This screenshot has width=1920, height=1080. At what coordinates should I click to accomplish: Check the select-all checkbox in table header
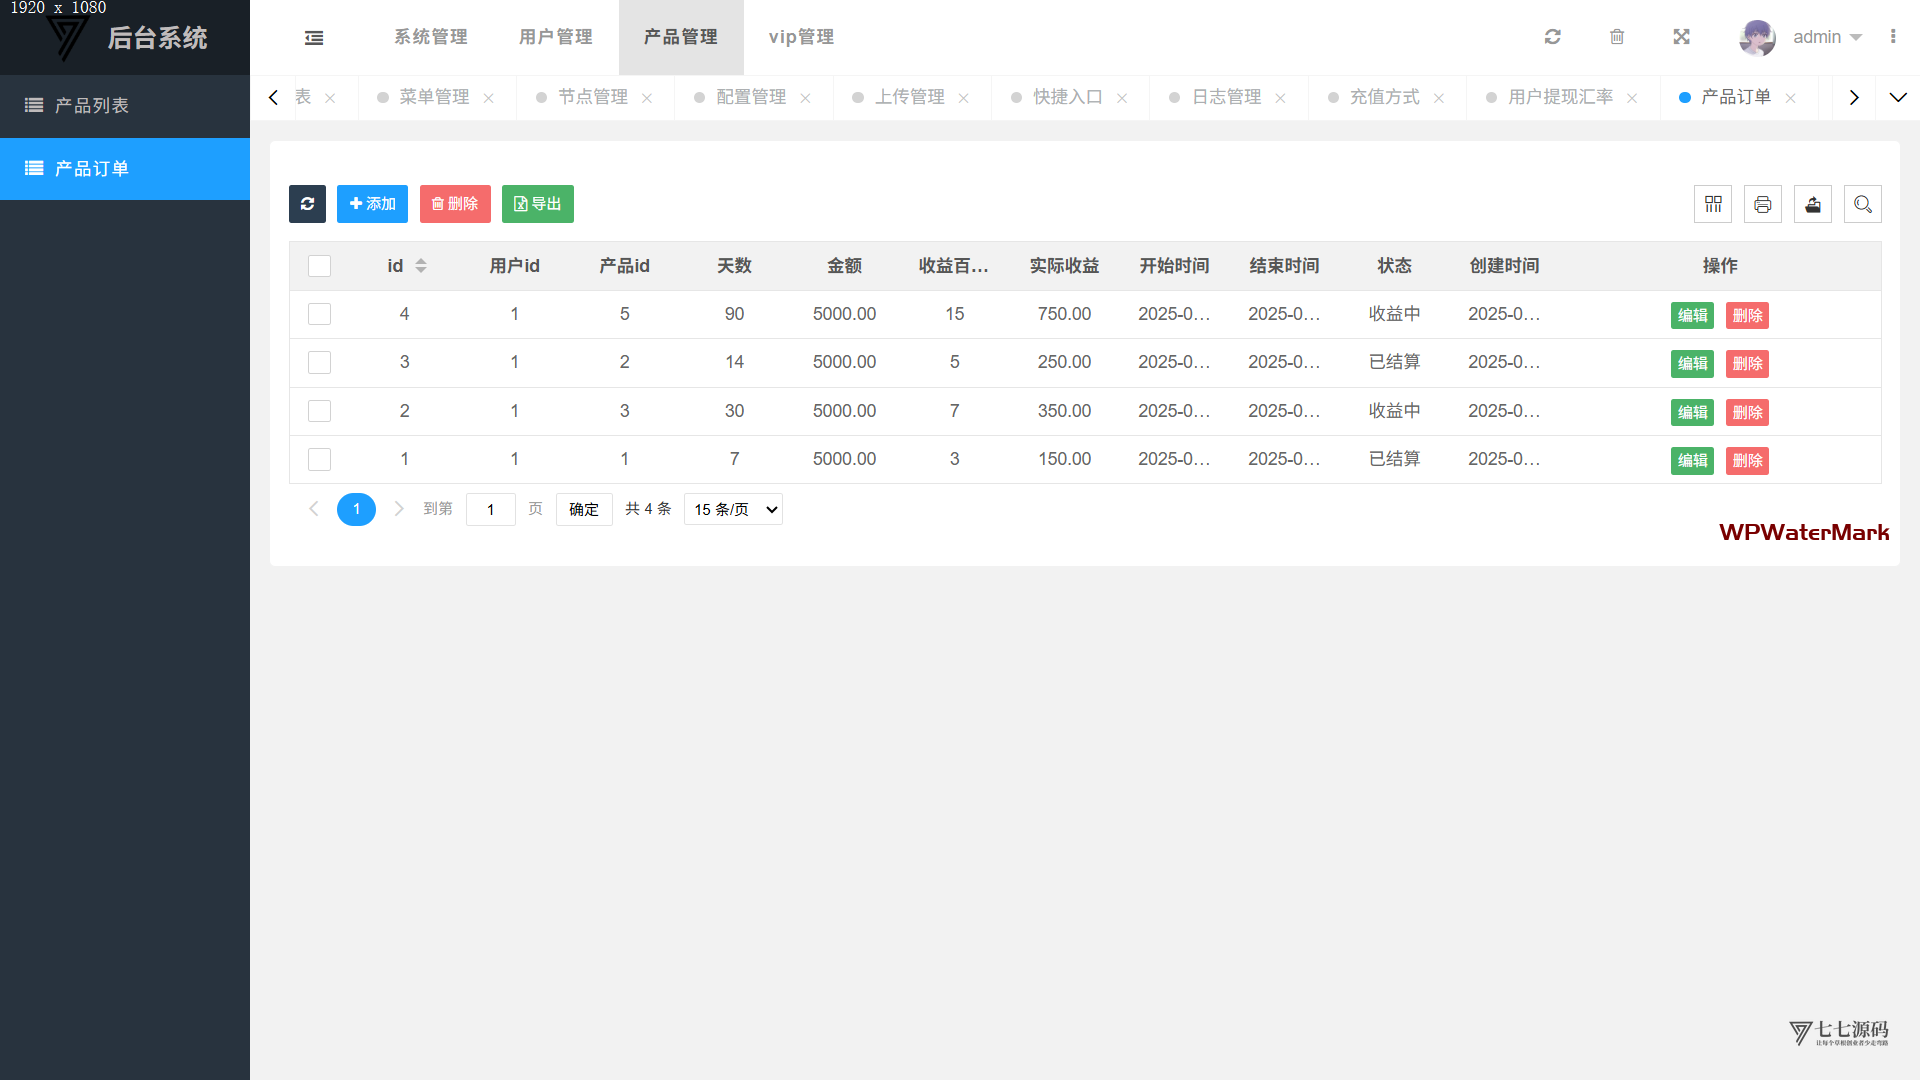[319, 266]
